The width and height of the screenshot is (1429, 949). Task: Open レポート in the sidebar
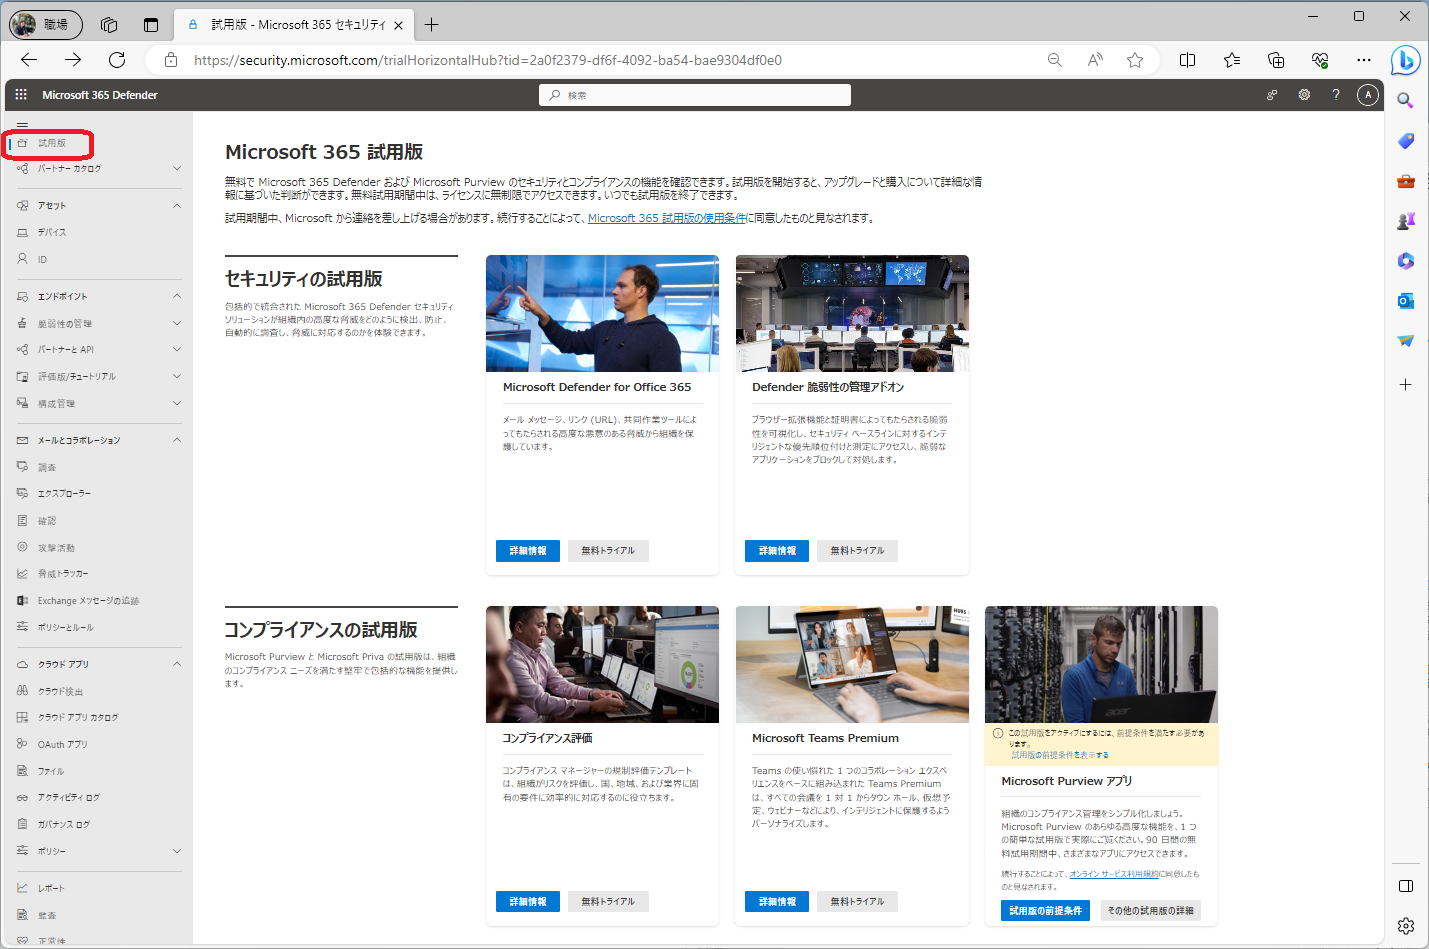point(51,888)
